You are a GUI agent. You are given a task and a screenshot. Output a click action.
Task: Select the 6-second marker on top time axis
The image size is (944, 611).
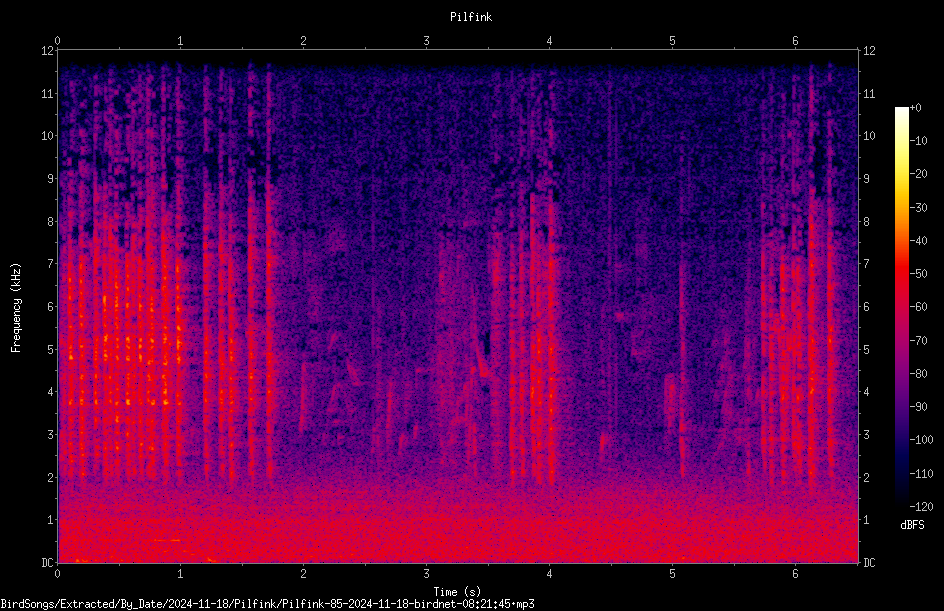click(795, 40)
